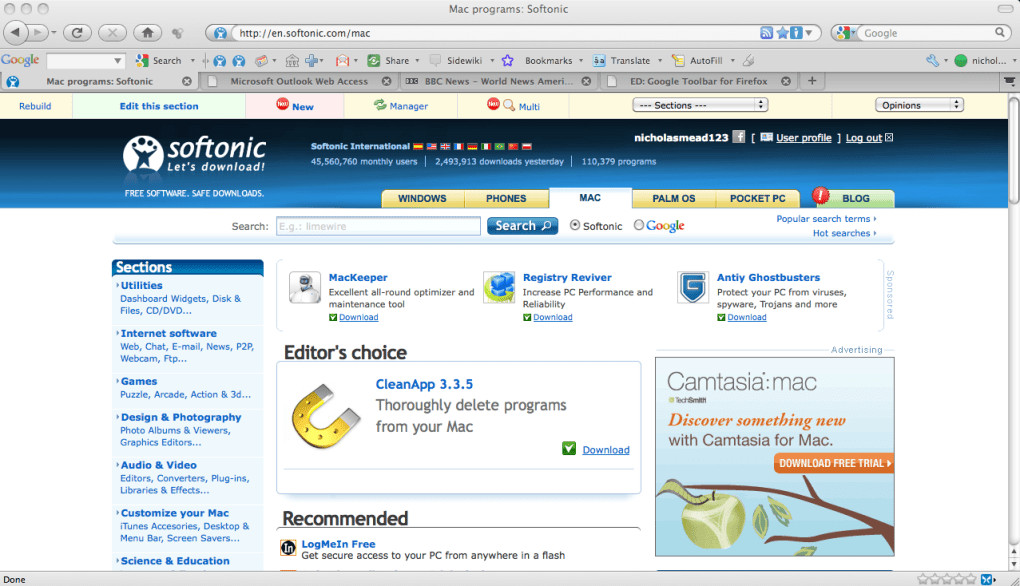Open Google Toolbar wrench settings icon
This screenshot has width=1020, height=586.
coord(932,60)
